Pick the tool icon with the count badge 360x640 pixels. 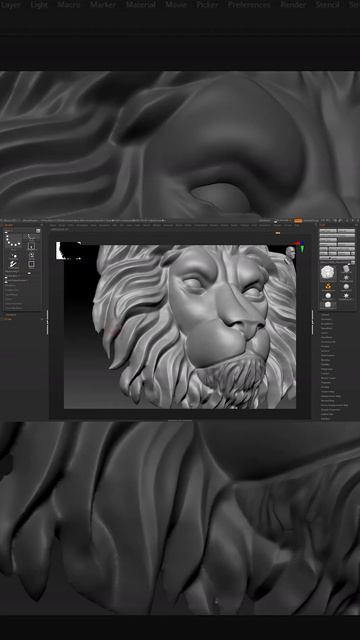347,269
